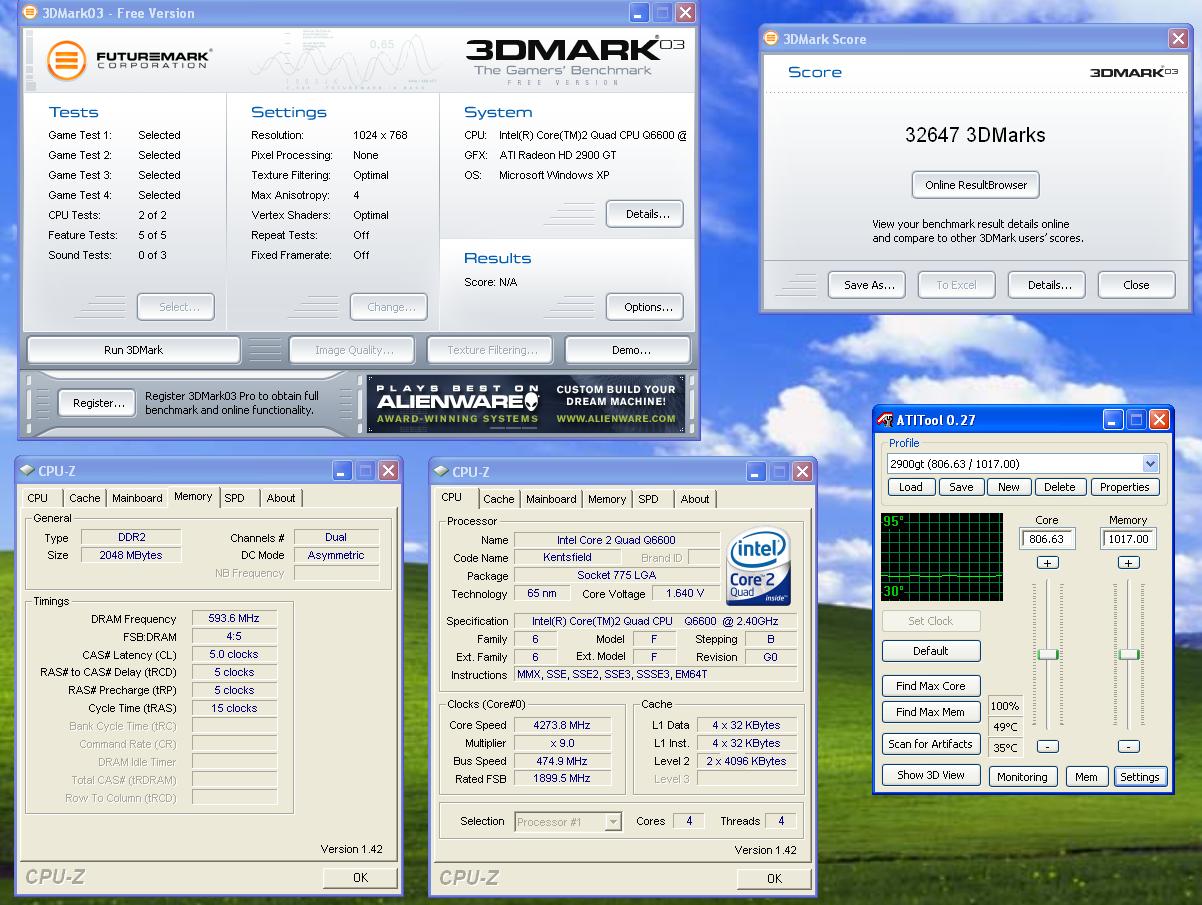This screenshot has height=905, width=1202.
Task: Click Register button in 3DMark03
Action: click(x=98, y=403)
